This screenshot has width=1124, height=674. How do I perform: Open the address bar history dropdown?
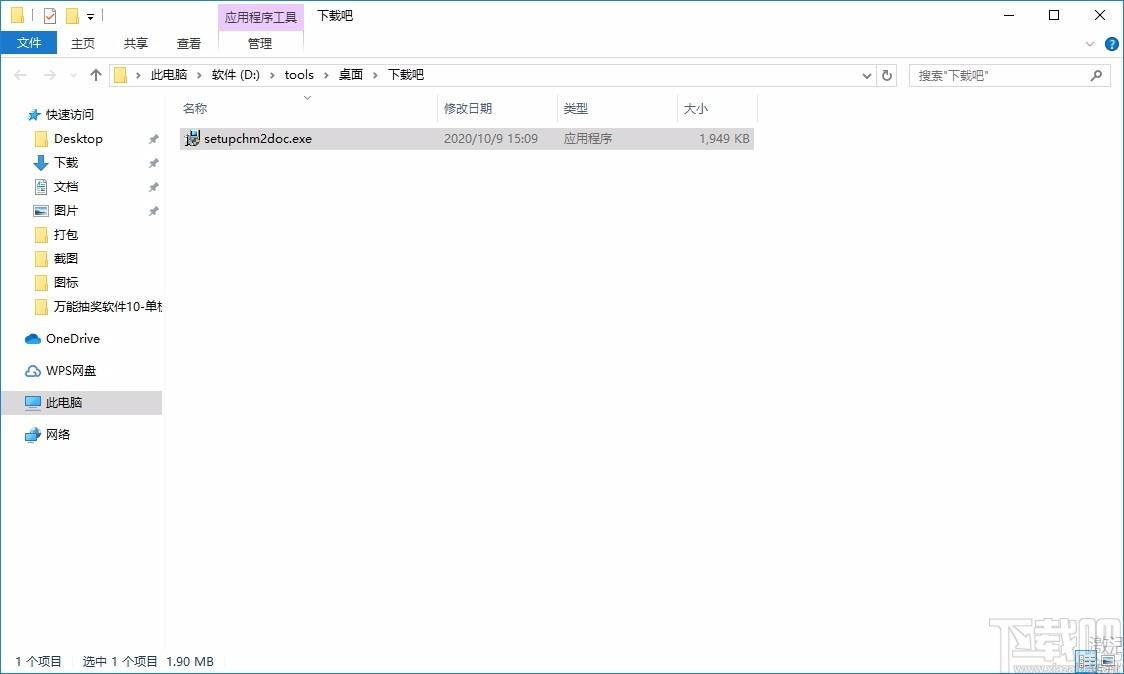(867, 75)
